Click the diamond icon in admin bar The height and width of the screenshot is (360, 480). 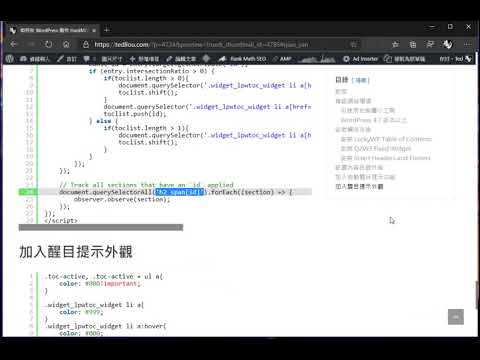[x=206, y=59]
